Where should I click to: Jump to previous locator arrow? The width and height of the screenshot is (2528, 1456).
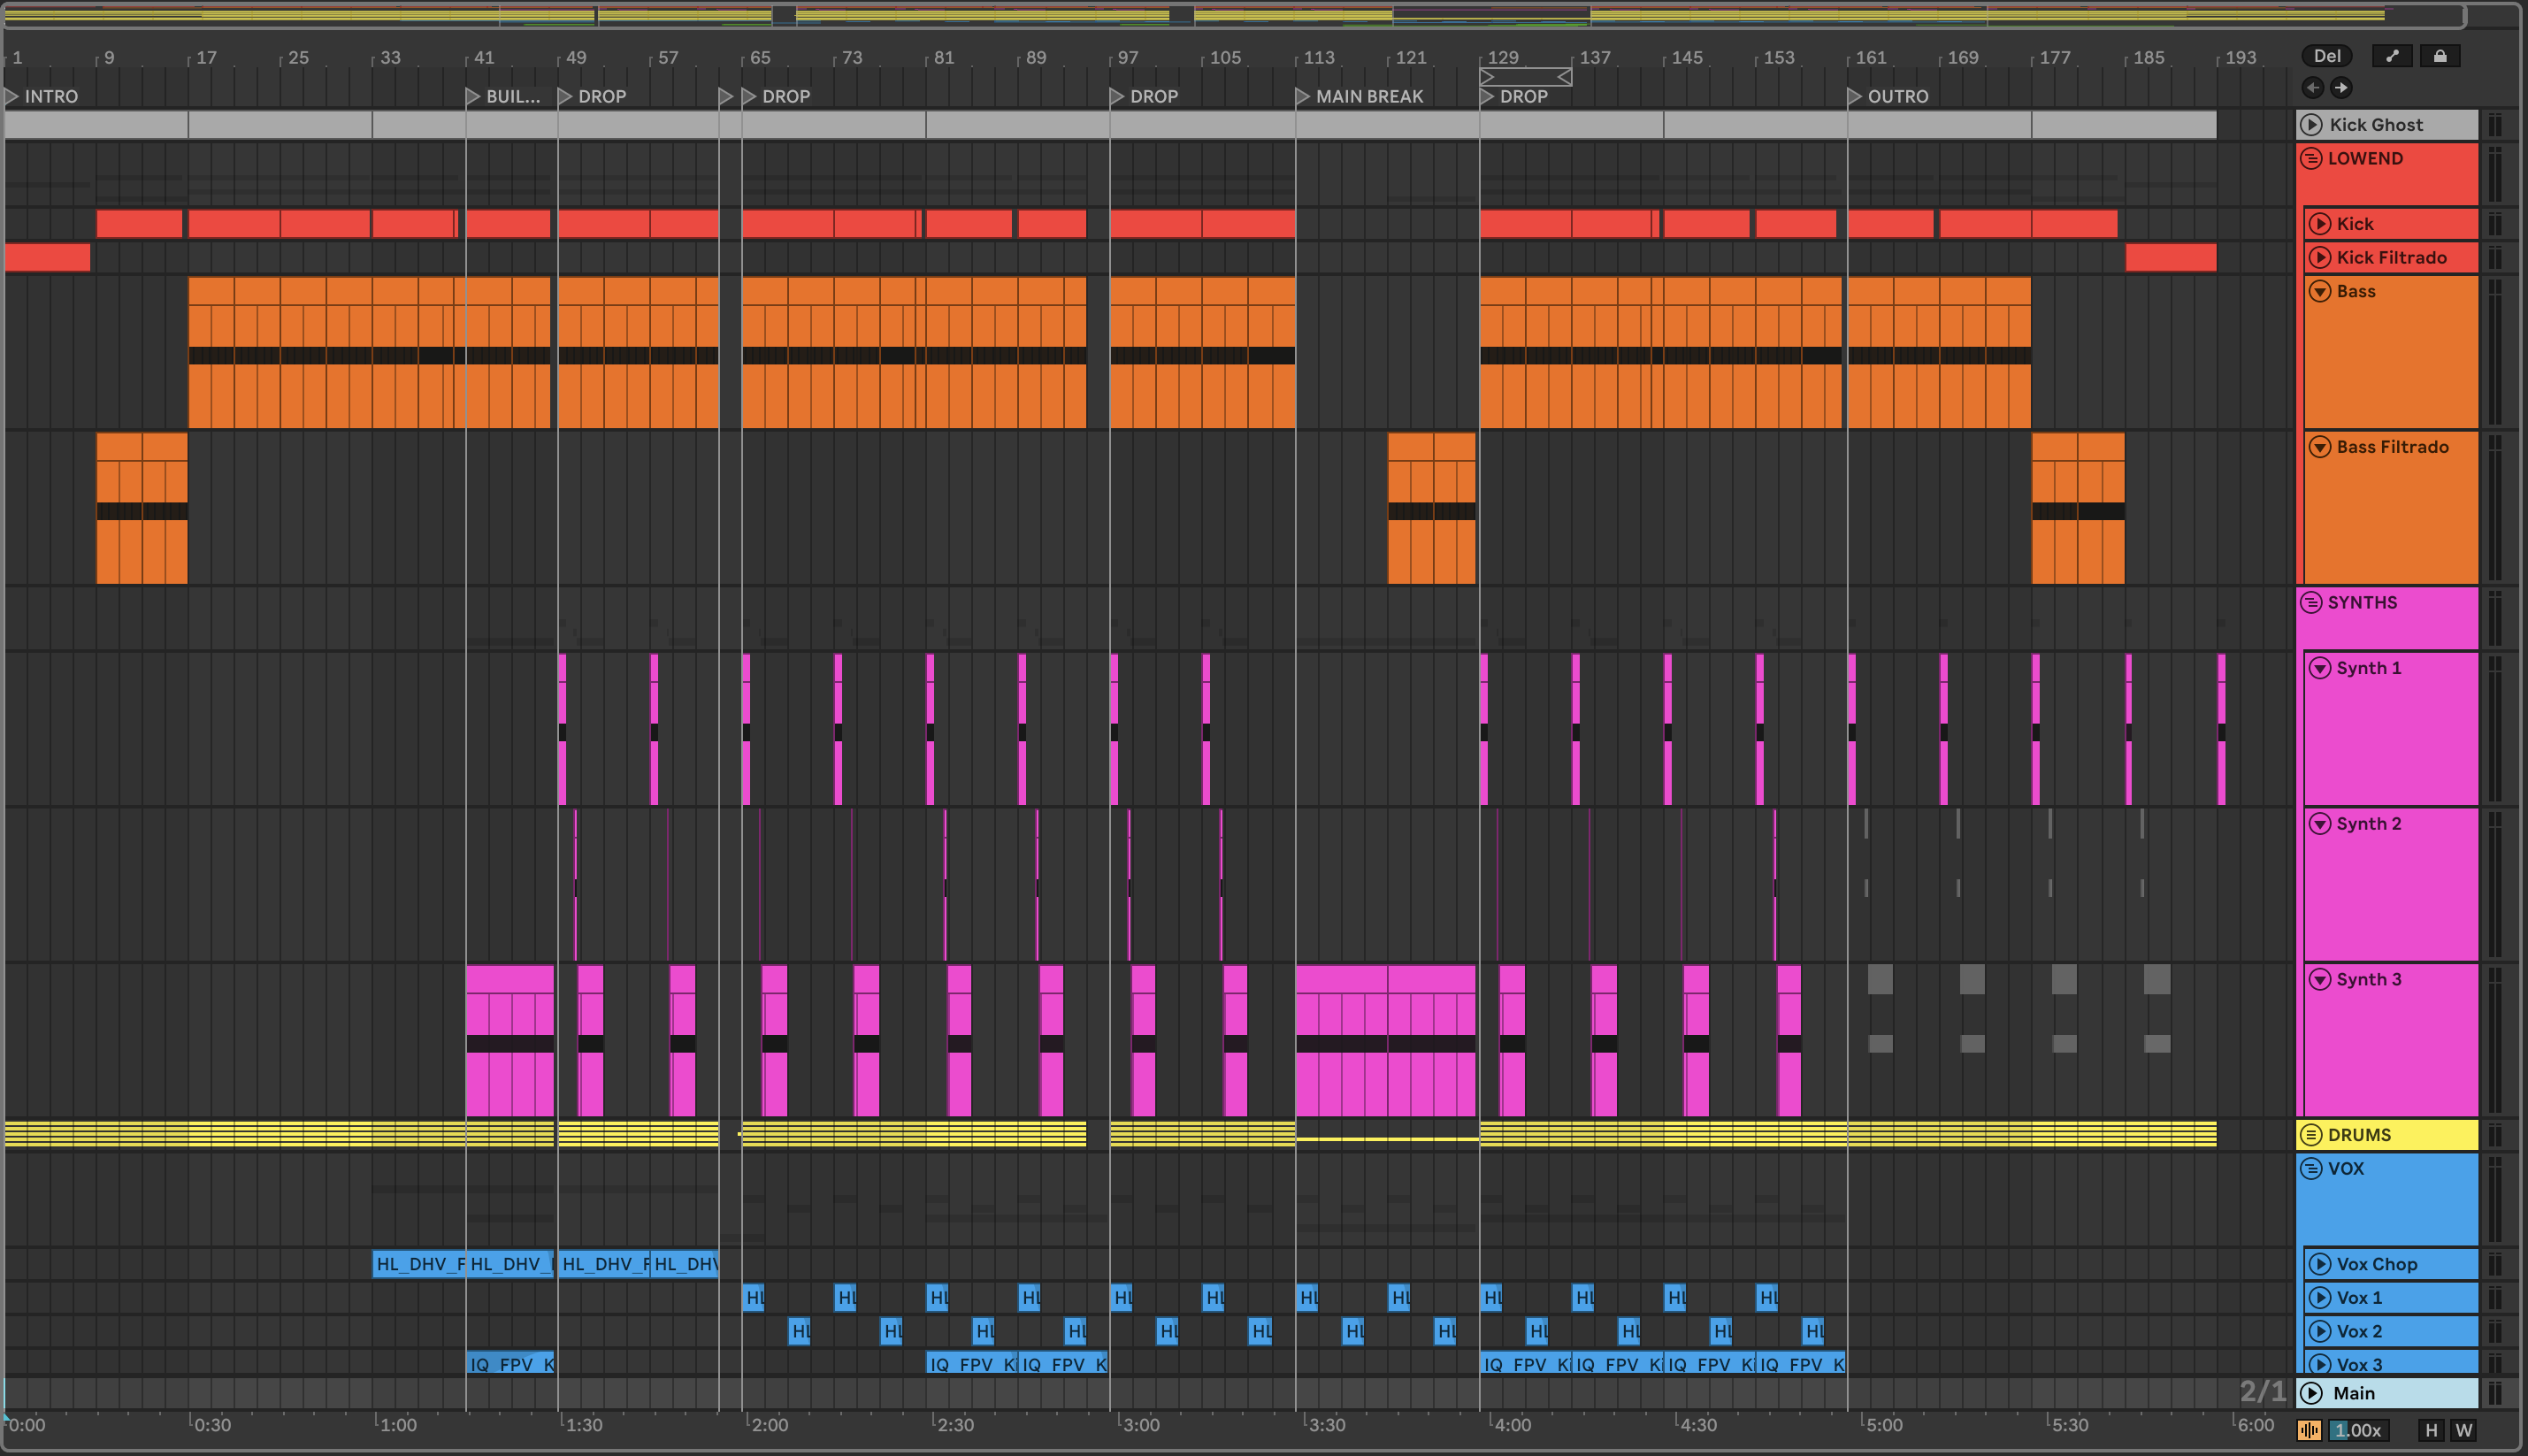(x=2312, y=88)
